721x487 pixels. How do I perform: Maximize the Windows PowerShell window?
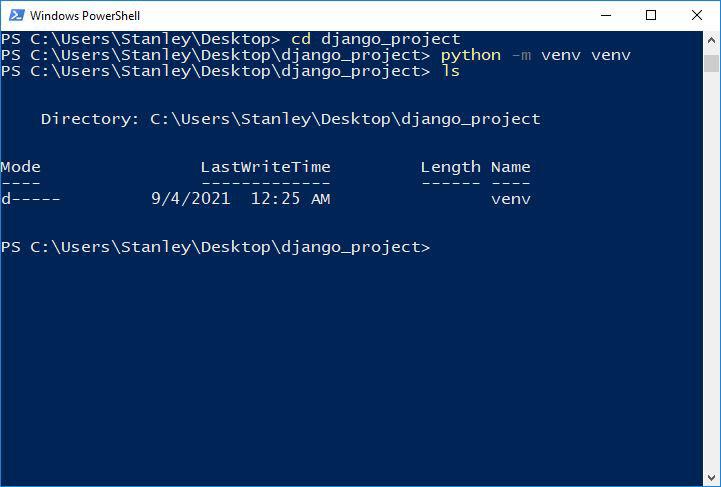[x=651, y=15]
